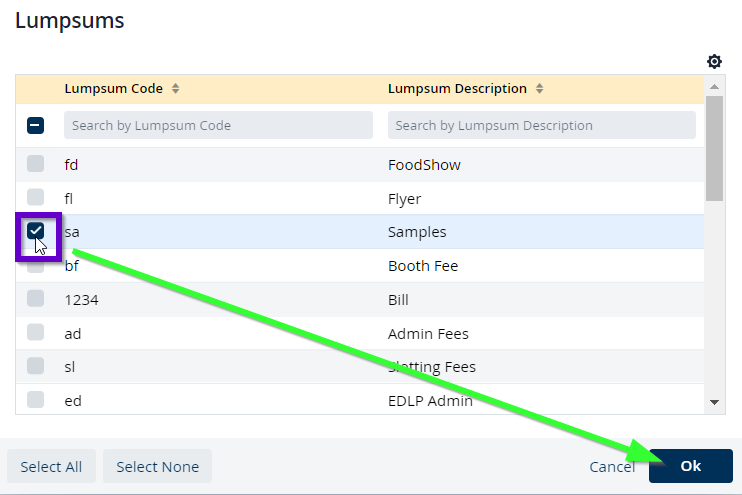Click the scrollbar up arrow

[714, 88]
